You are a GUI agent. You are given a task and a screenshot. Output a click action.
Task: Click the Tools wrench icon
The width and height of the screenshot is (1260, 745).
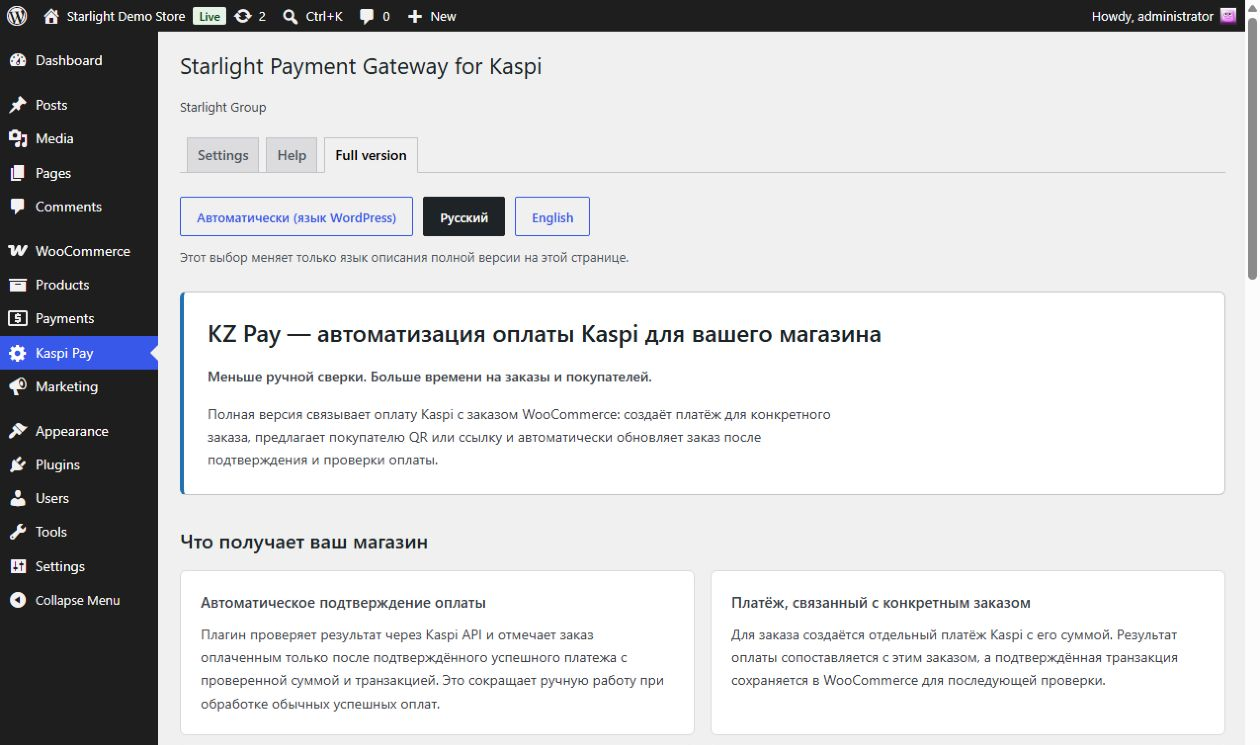coord(17,532)
